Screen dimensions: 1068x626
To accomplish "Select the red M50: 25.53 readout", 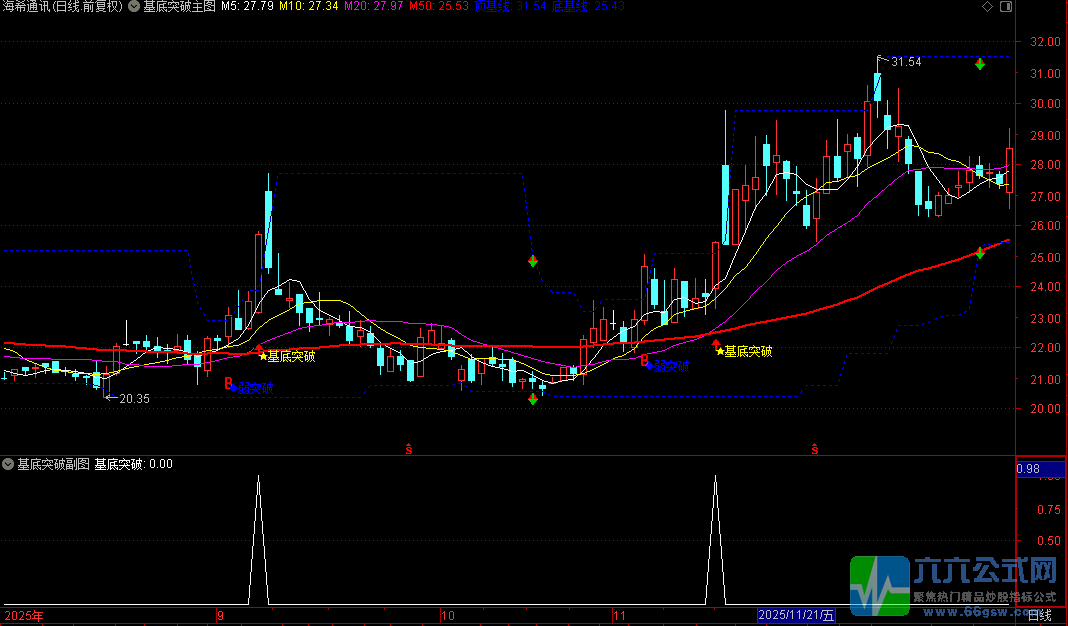I will tap(439, 6).
